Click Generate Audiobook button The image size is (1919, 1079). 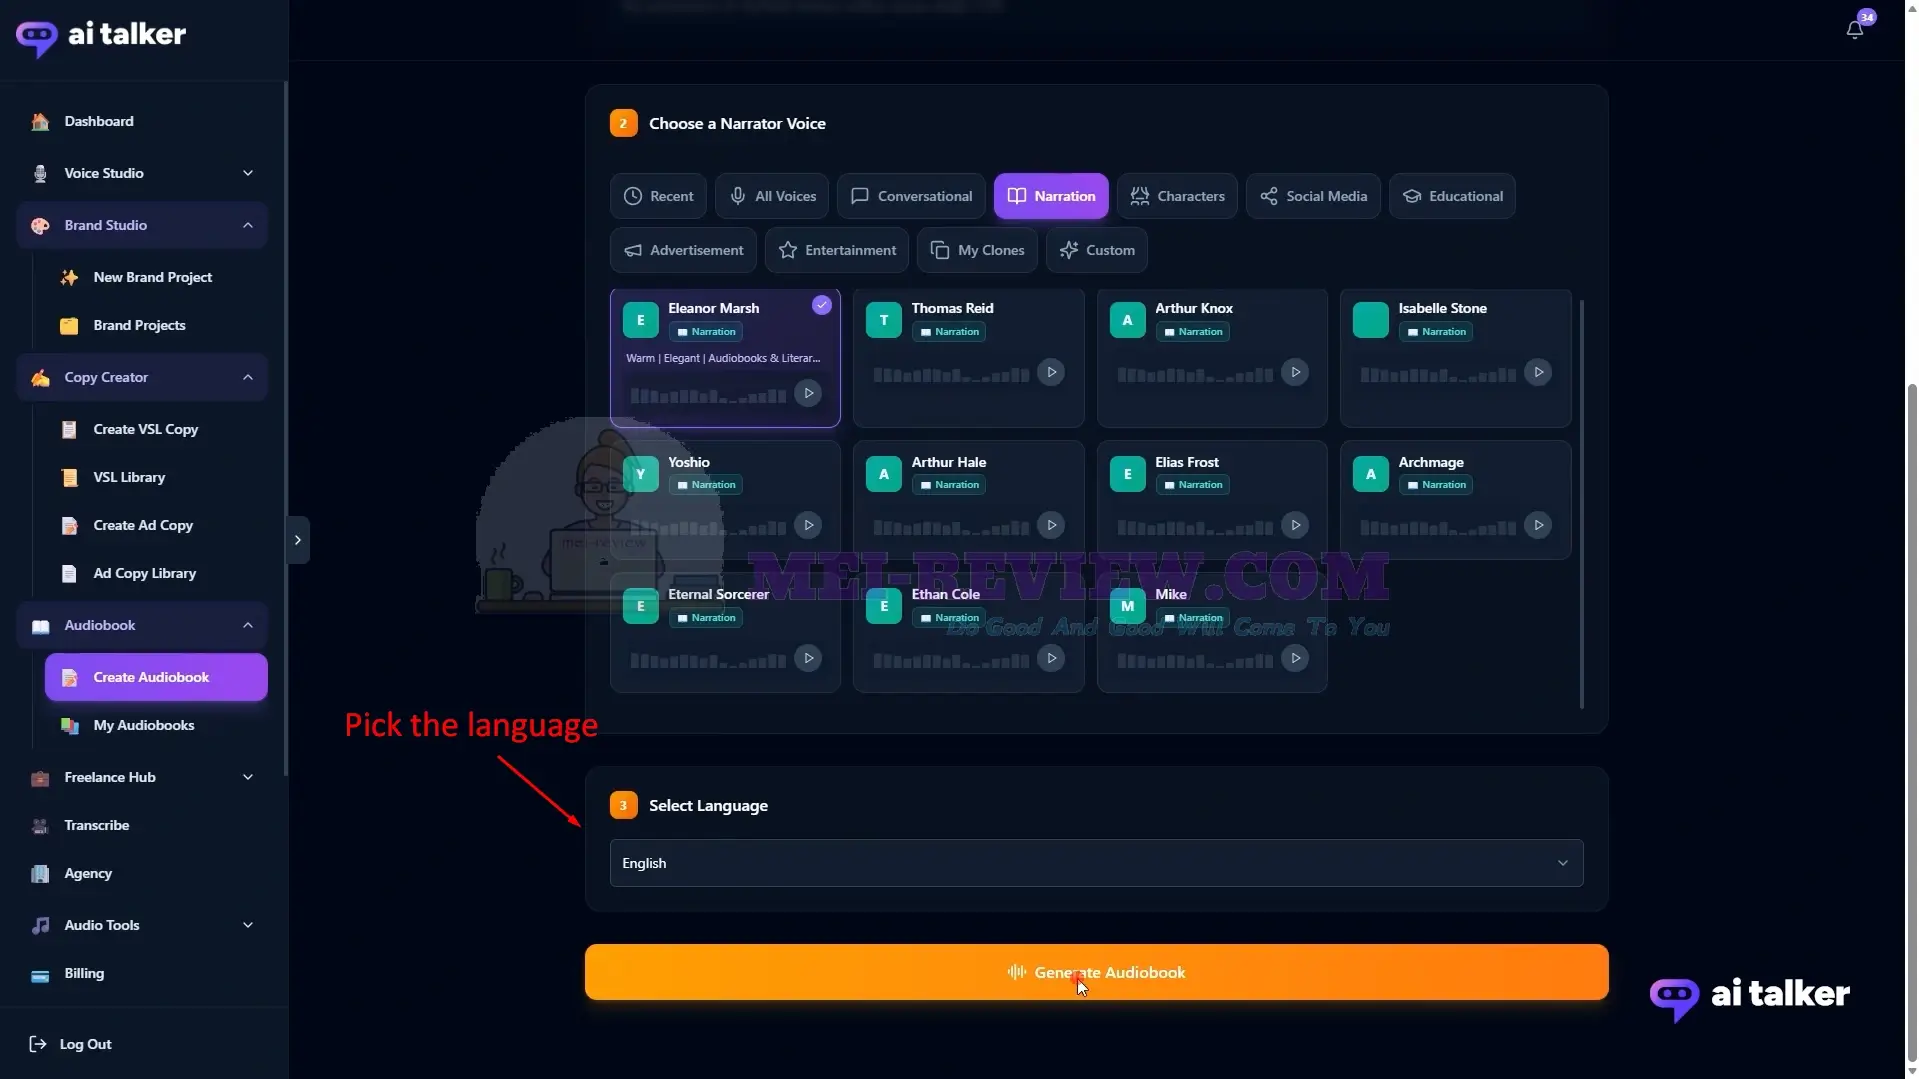pyautogui.click(x=1096, y=972)
